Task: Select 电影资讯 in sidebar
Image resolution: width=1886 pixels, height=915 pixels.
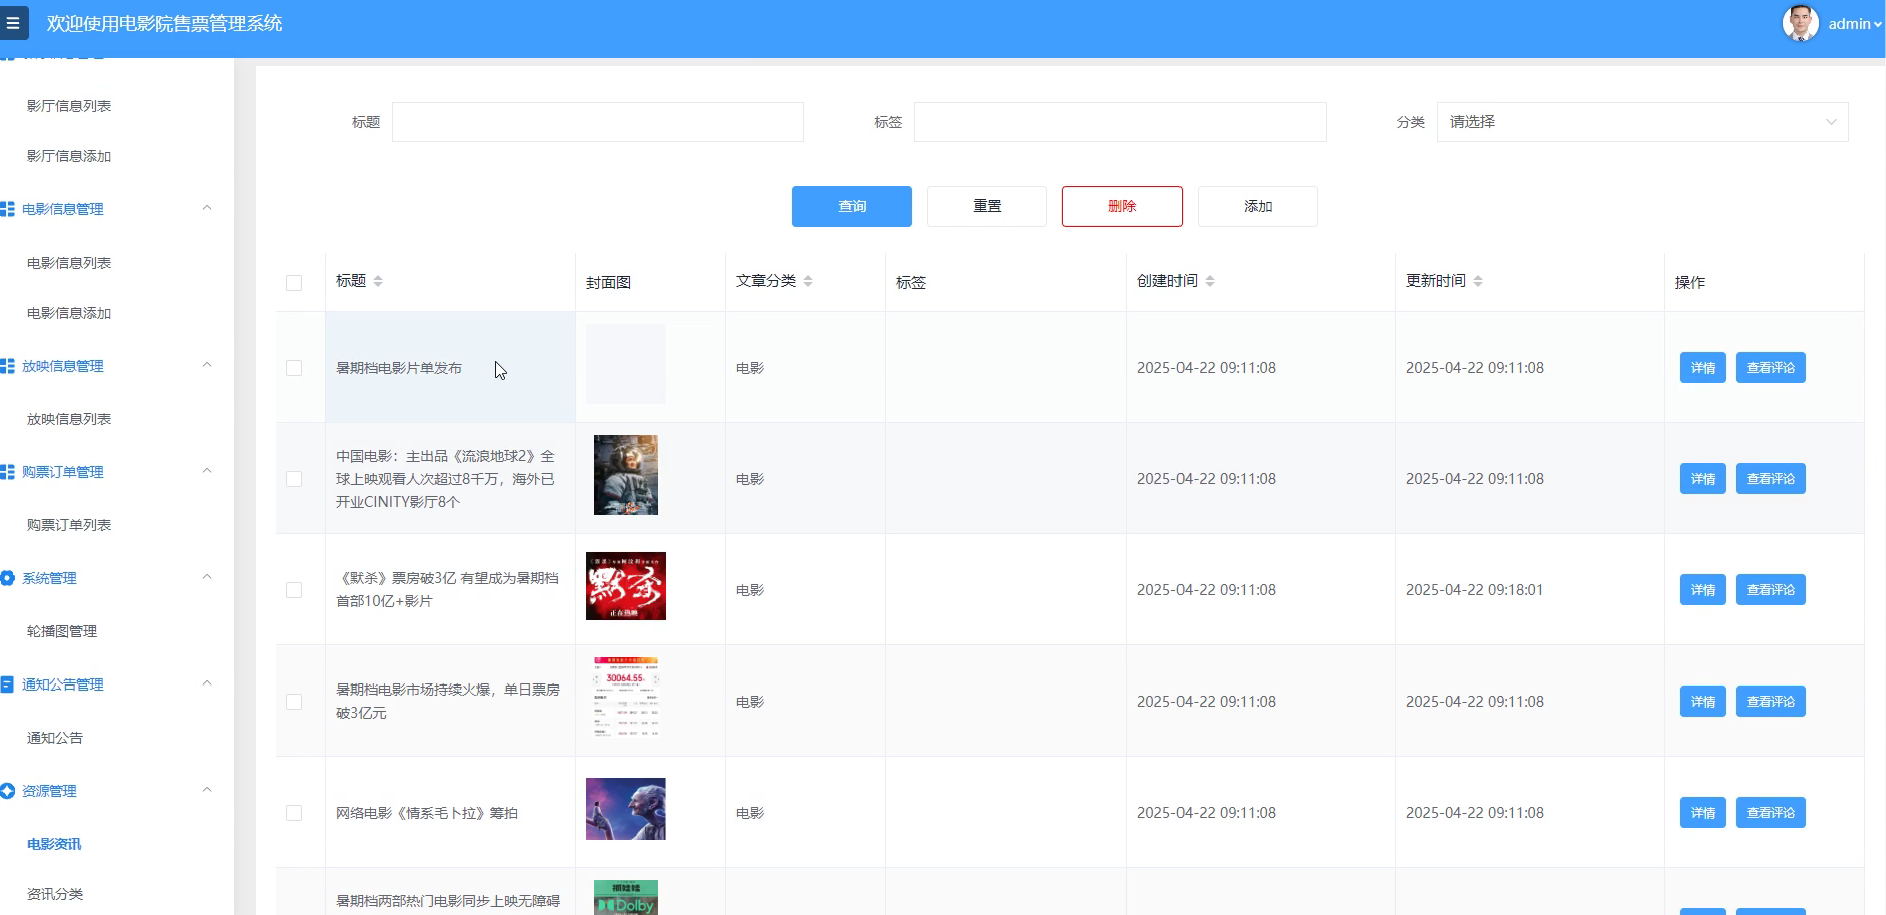Action: coord(55,844)
